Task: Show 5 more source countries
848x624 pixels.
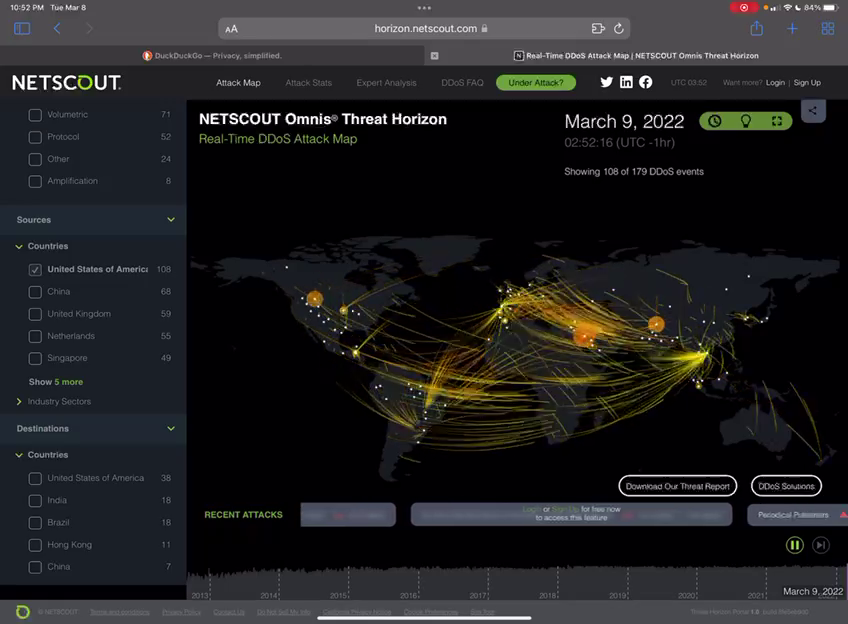Action: point(56,382)
